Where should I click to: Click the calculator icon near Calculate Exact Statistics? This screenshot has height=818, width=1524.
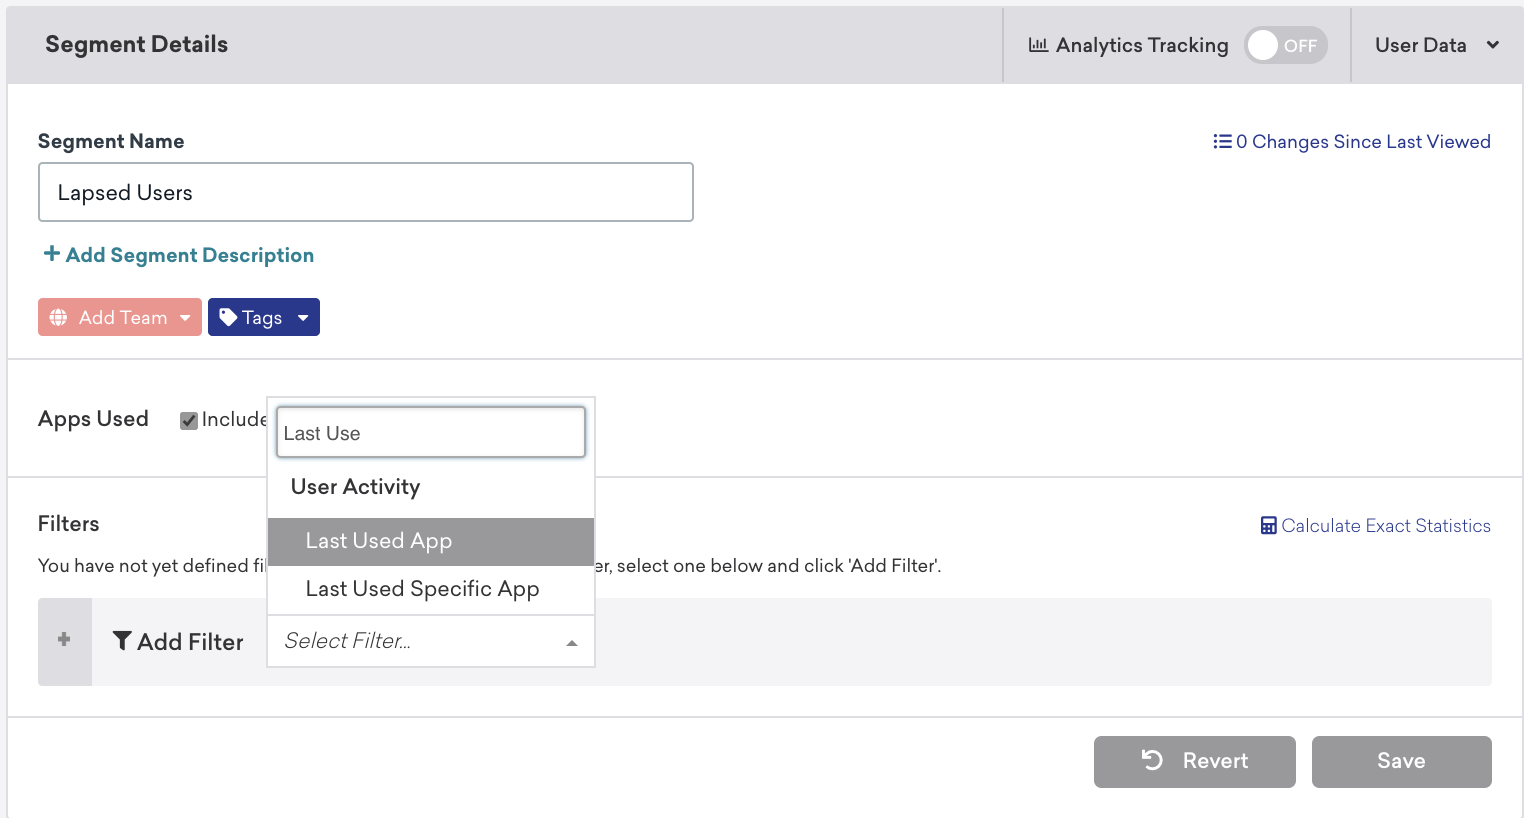1268,526
